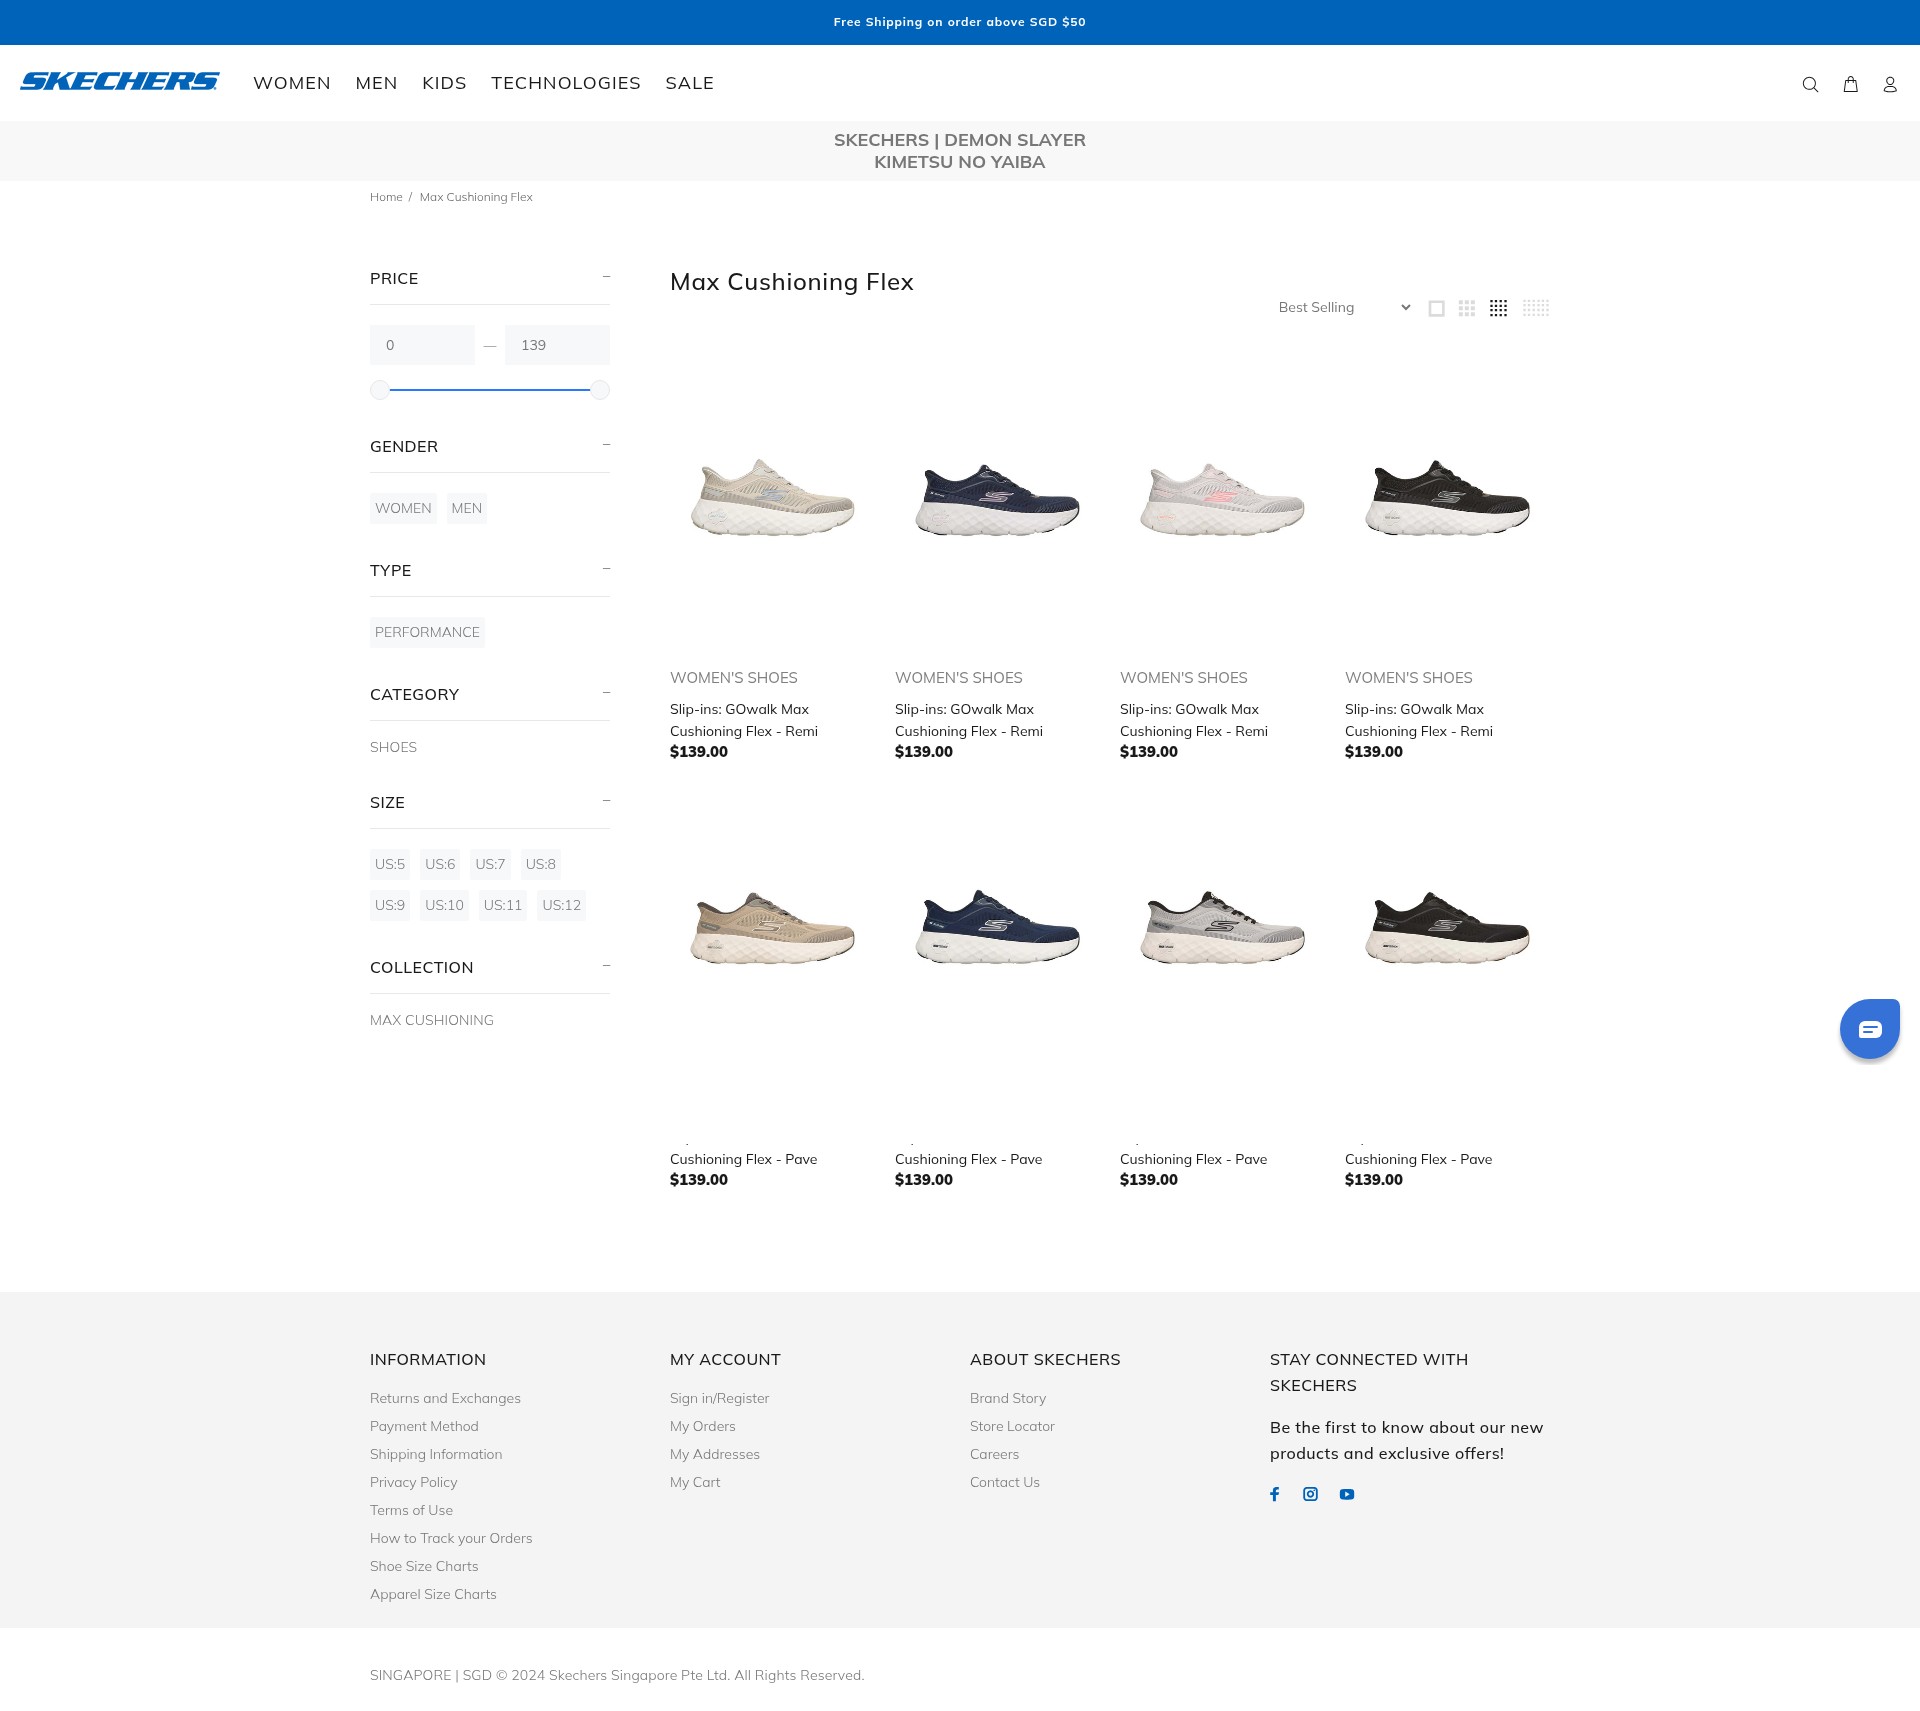
Task: Open the user account icon
Action: [1890, 85]
